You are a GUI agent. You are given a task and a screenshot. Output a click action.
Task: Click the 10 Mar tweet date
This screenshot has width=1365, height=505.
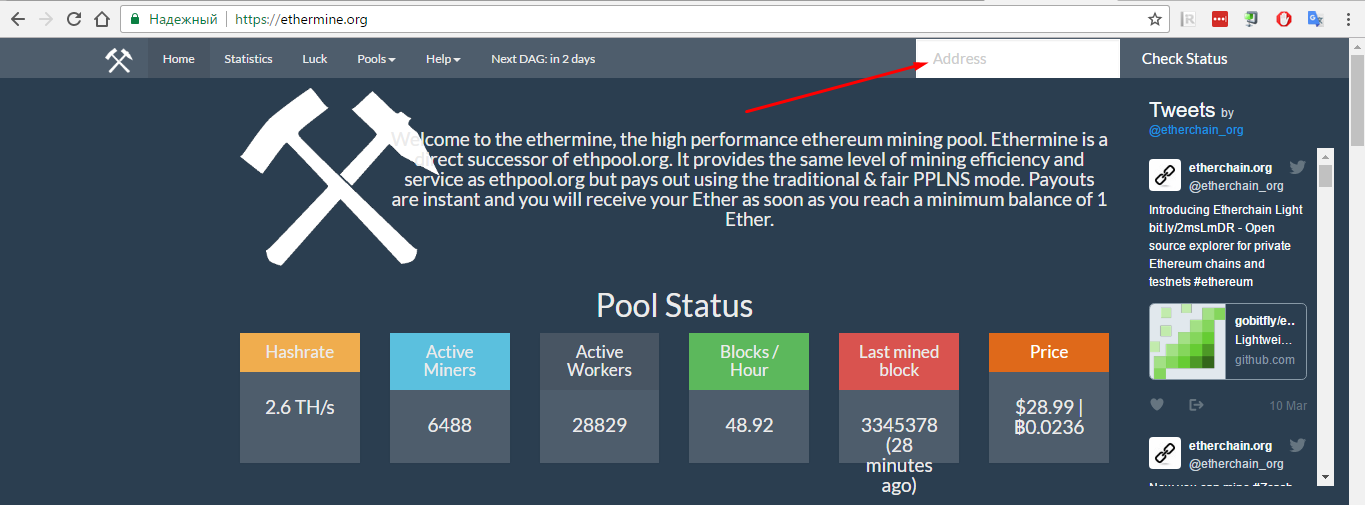[1288, 406]
